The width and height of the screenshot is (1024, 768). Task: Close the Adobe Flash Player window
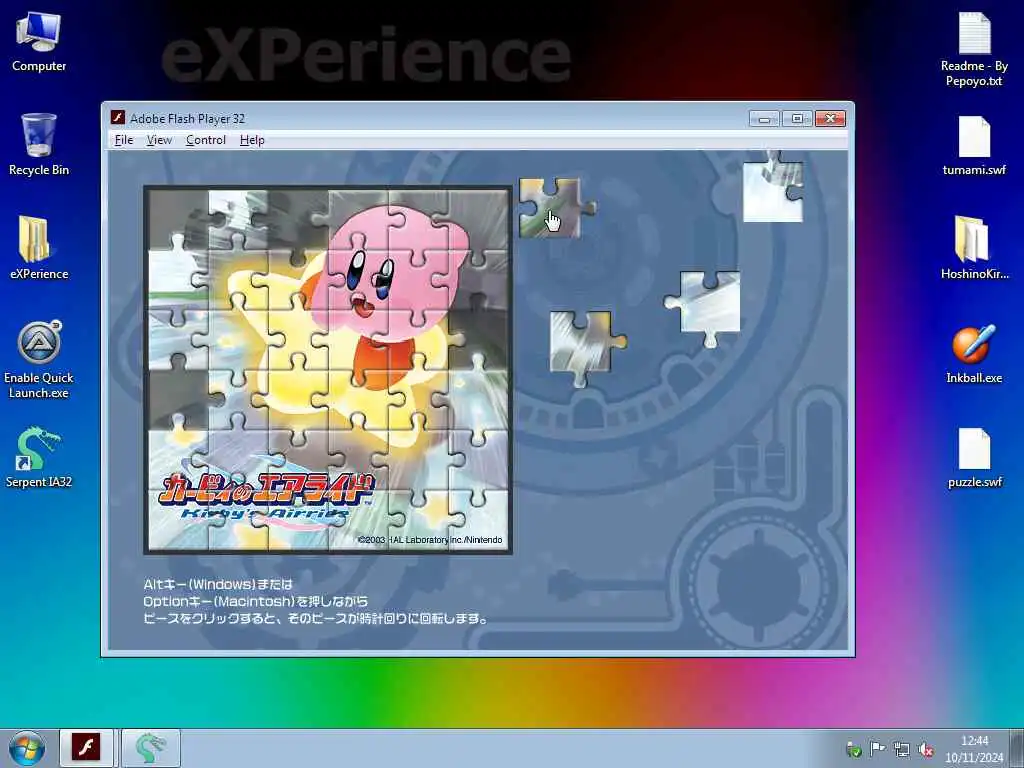coord(830,118)
